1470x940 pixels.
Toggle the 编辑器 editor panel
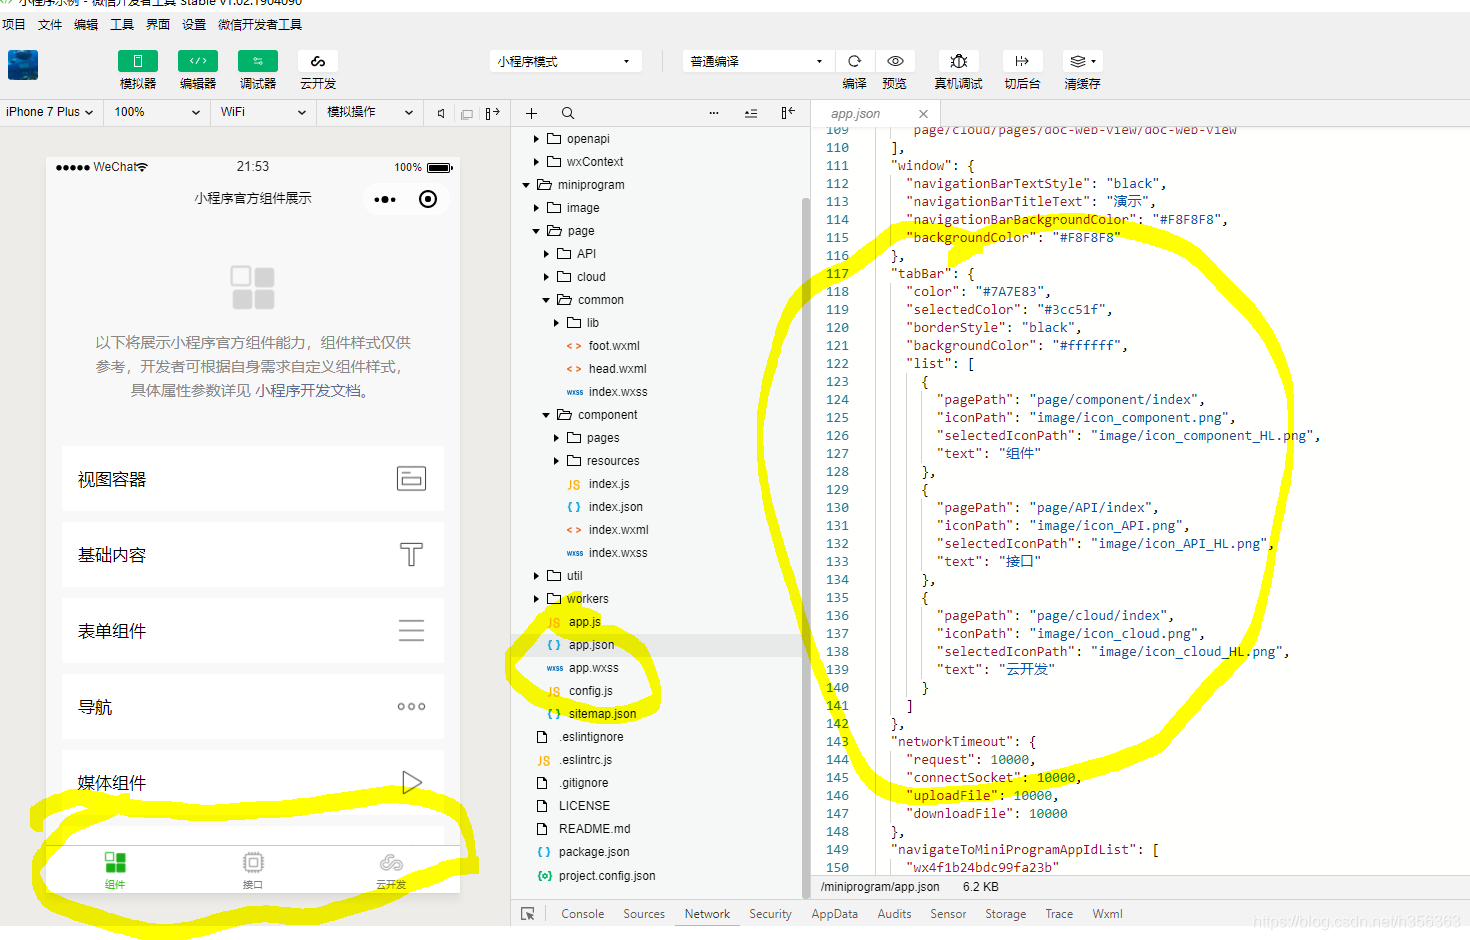pyautogui.click(x=198, y=61)
